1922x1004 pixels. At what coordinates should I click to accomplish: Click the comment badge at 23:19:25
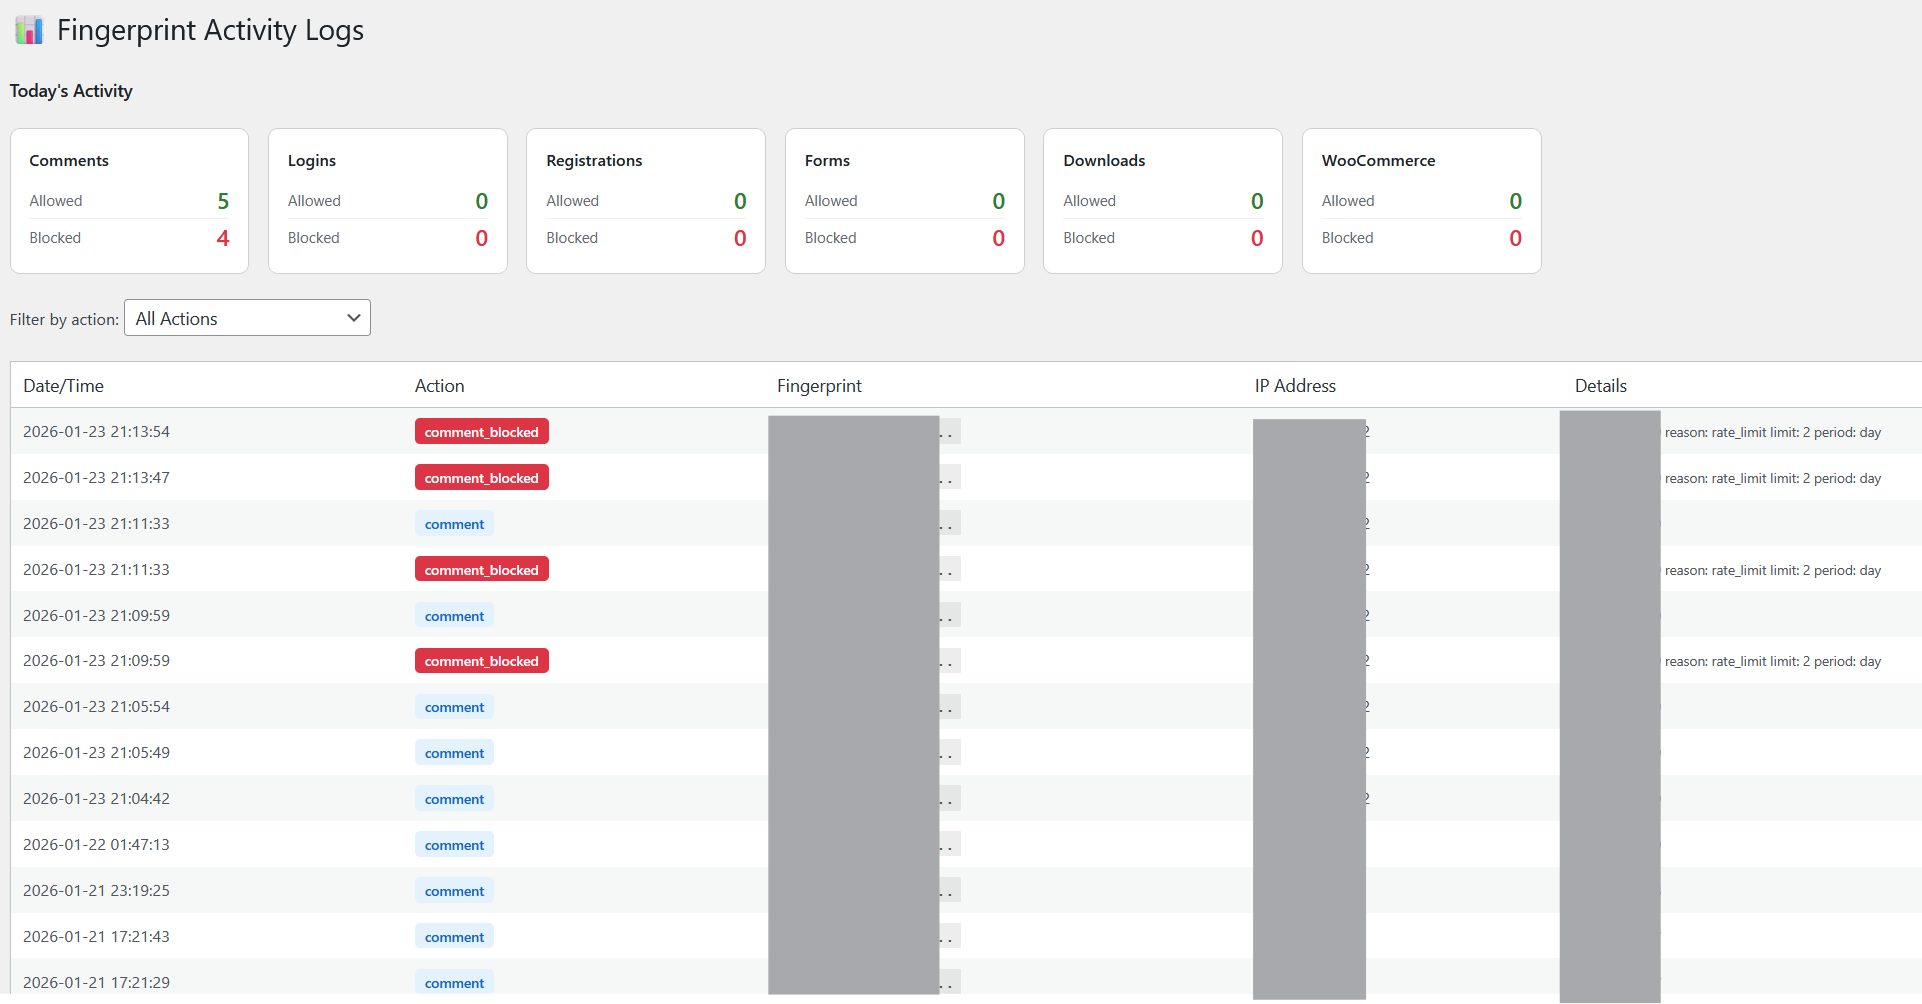[454, 891]
